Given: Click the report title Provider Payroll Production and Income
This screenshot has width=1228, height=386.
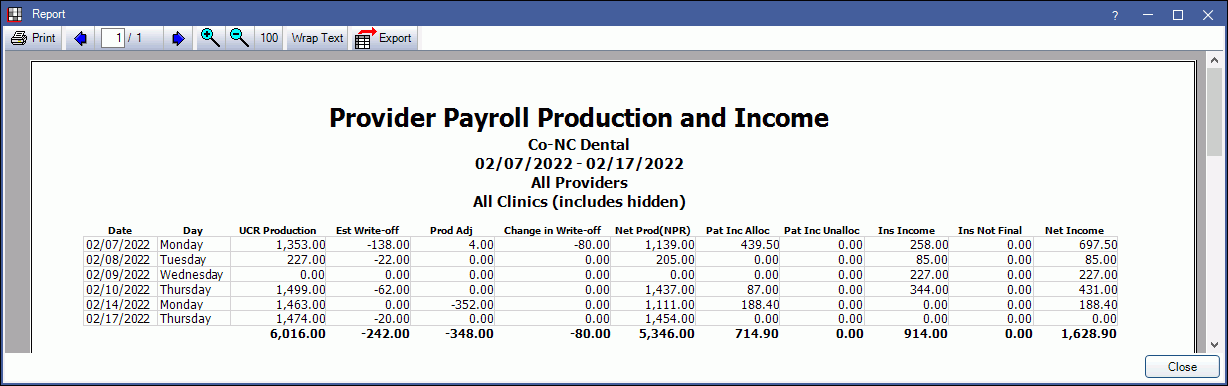Looking at the screenshot, I should (x=579, y=119).
